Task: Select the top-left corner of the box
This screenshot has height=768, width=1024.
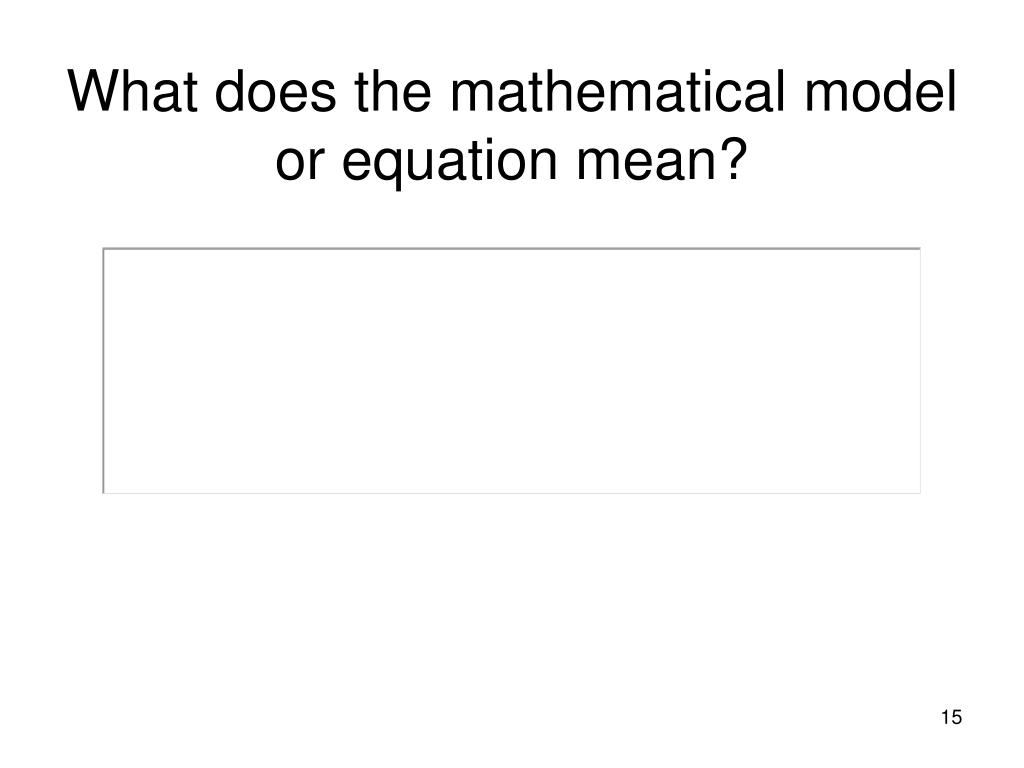Action: pyautogui.click(x=103, y=248)
